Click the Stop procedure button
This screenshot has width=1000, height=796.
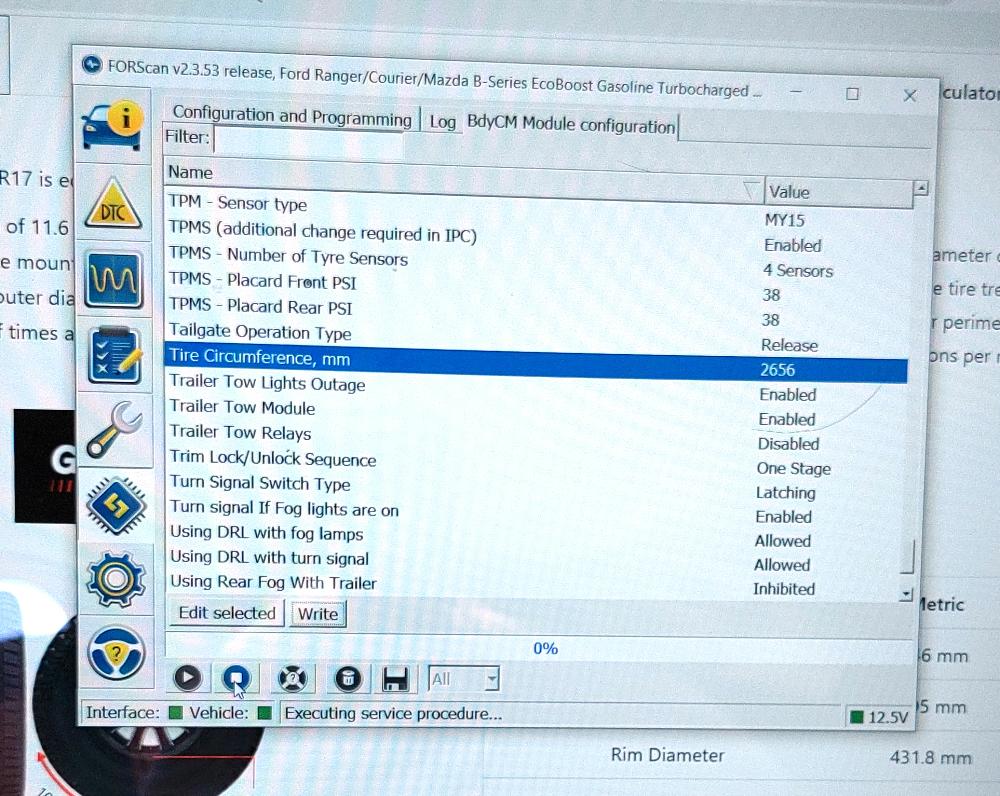(x=237, y=678)
